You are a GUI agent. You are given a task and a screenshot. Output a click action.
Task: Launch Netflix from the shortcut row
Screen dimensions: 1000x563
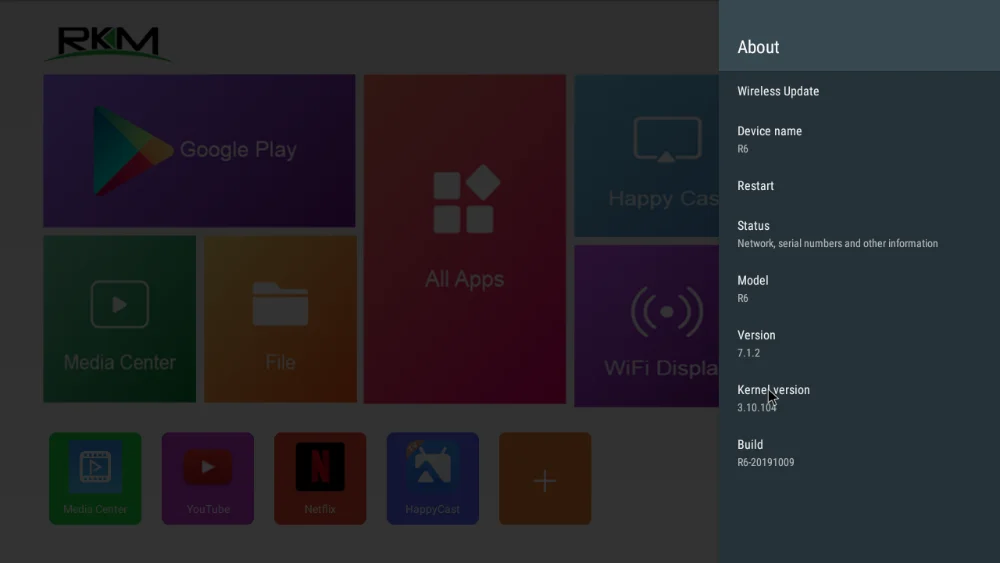[x=320, y=478]
